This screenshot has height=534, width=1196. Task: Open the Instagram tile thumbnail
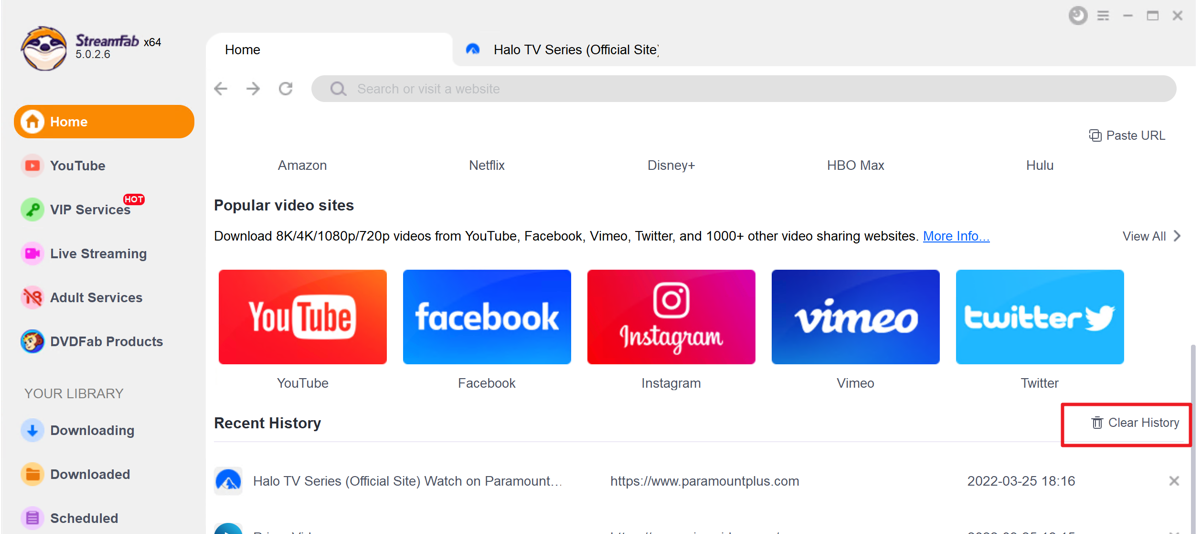671,317
